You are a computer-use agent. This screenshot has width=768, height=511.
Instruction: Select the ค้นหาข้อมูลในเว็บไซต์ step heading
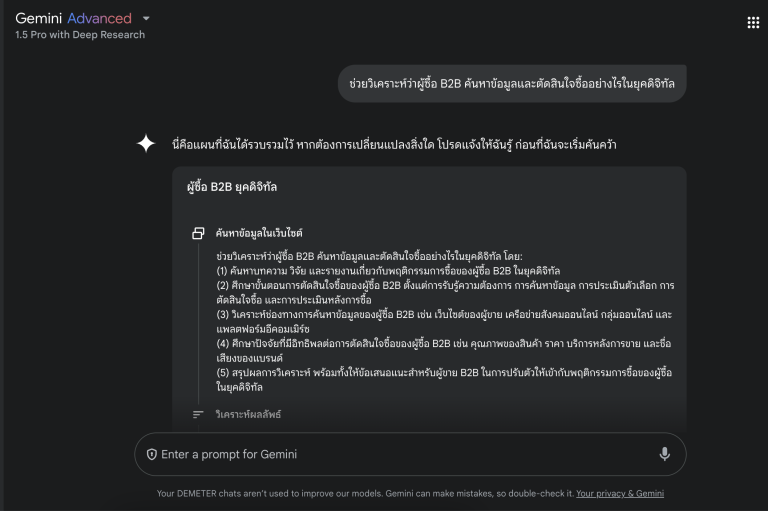[259, 233]
